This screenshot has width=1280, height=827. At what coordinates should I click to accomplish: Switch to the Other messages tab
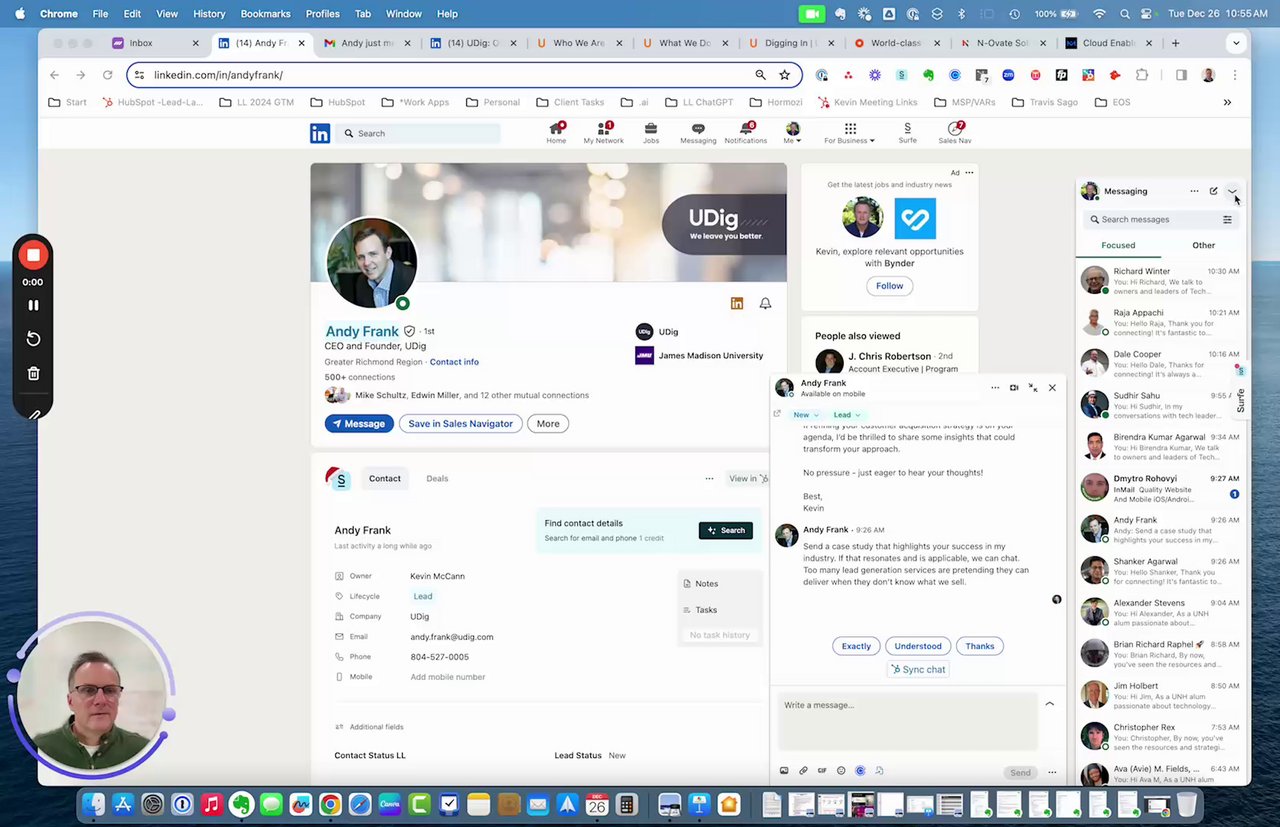pos(1203,245)
